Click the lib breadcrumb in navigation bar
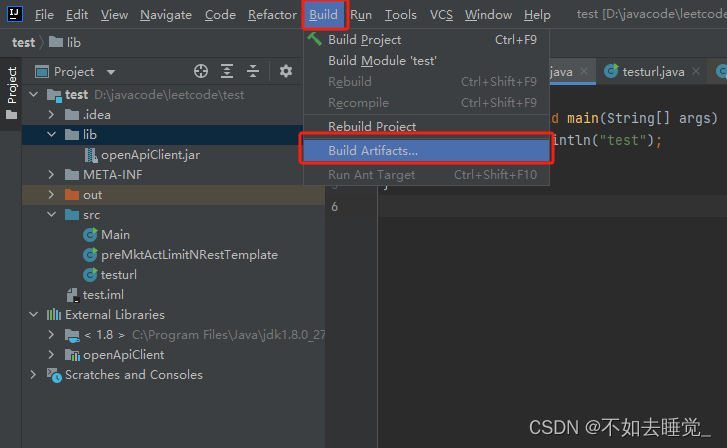Viewport: 727px width, 448px height. [x=65, y=43]
